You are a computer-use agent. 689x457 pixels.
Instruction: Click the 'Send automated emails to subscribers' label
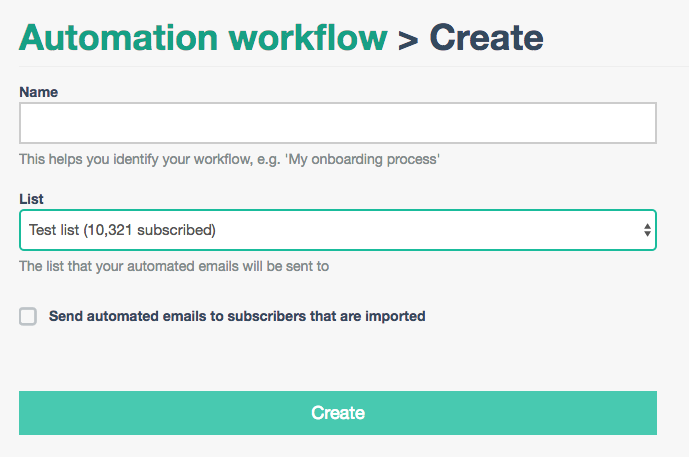pyautogui.click(x=237, y=316)
